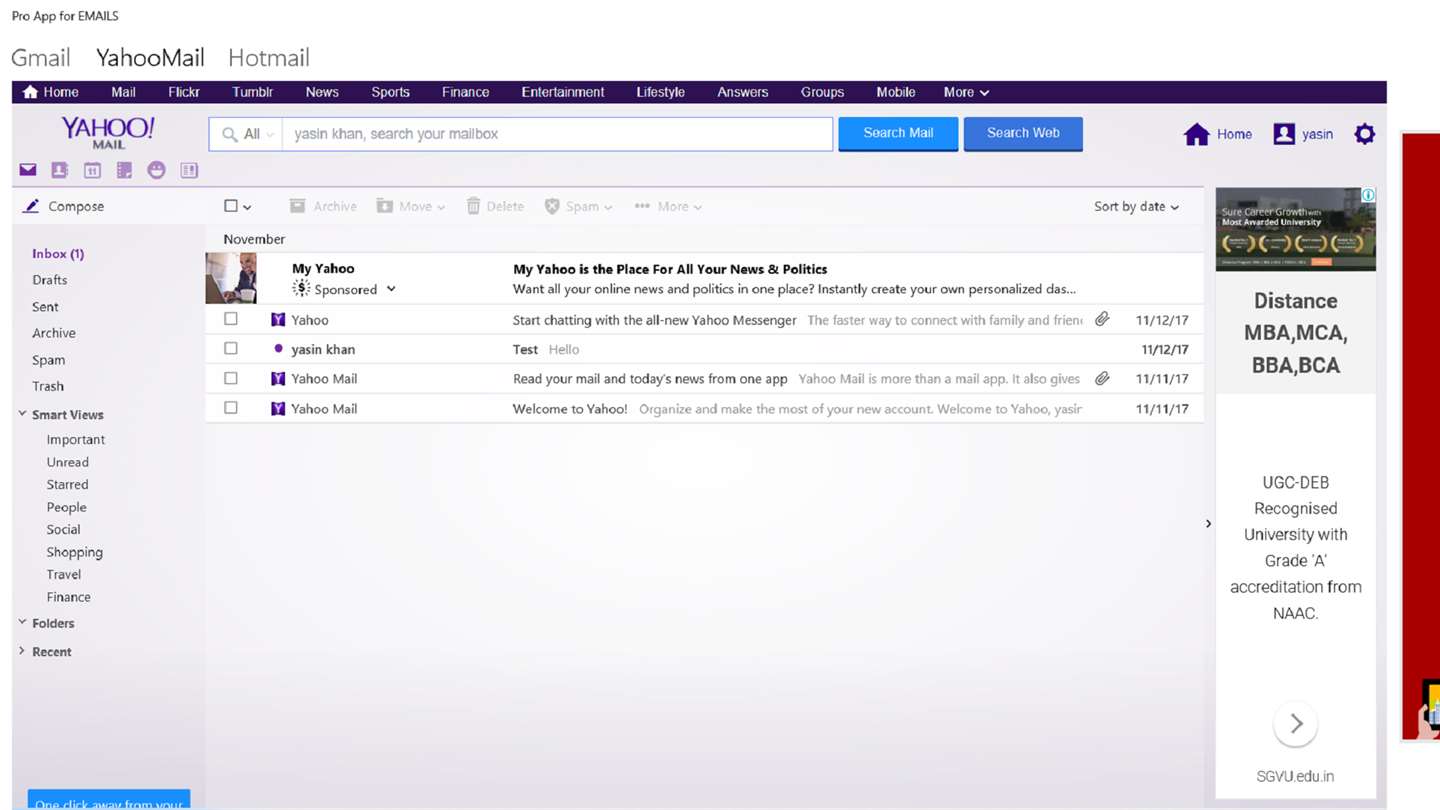1440x810 pixels.
Task: Click the Compose pencil button
Action: point(64,206)
